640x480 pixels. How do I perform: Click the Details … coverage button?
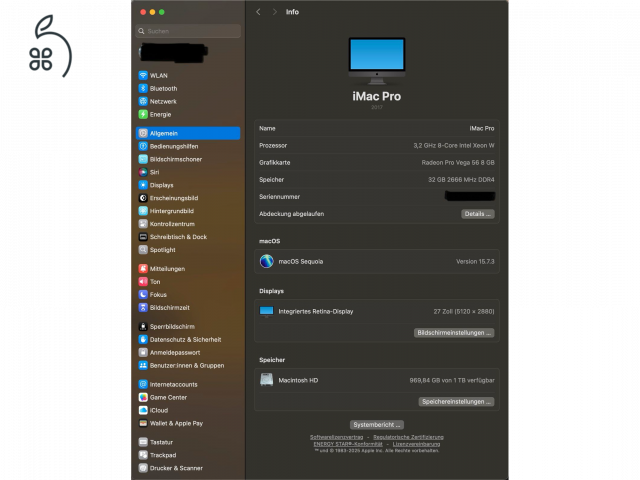[478, 214]
